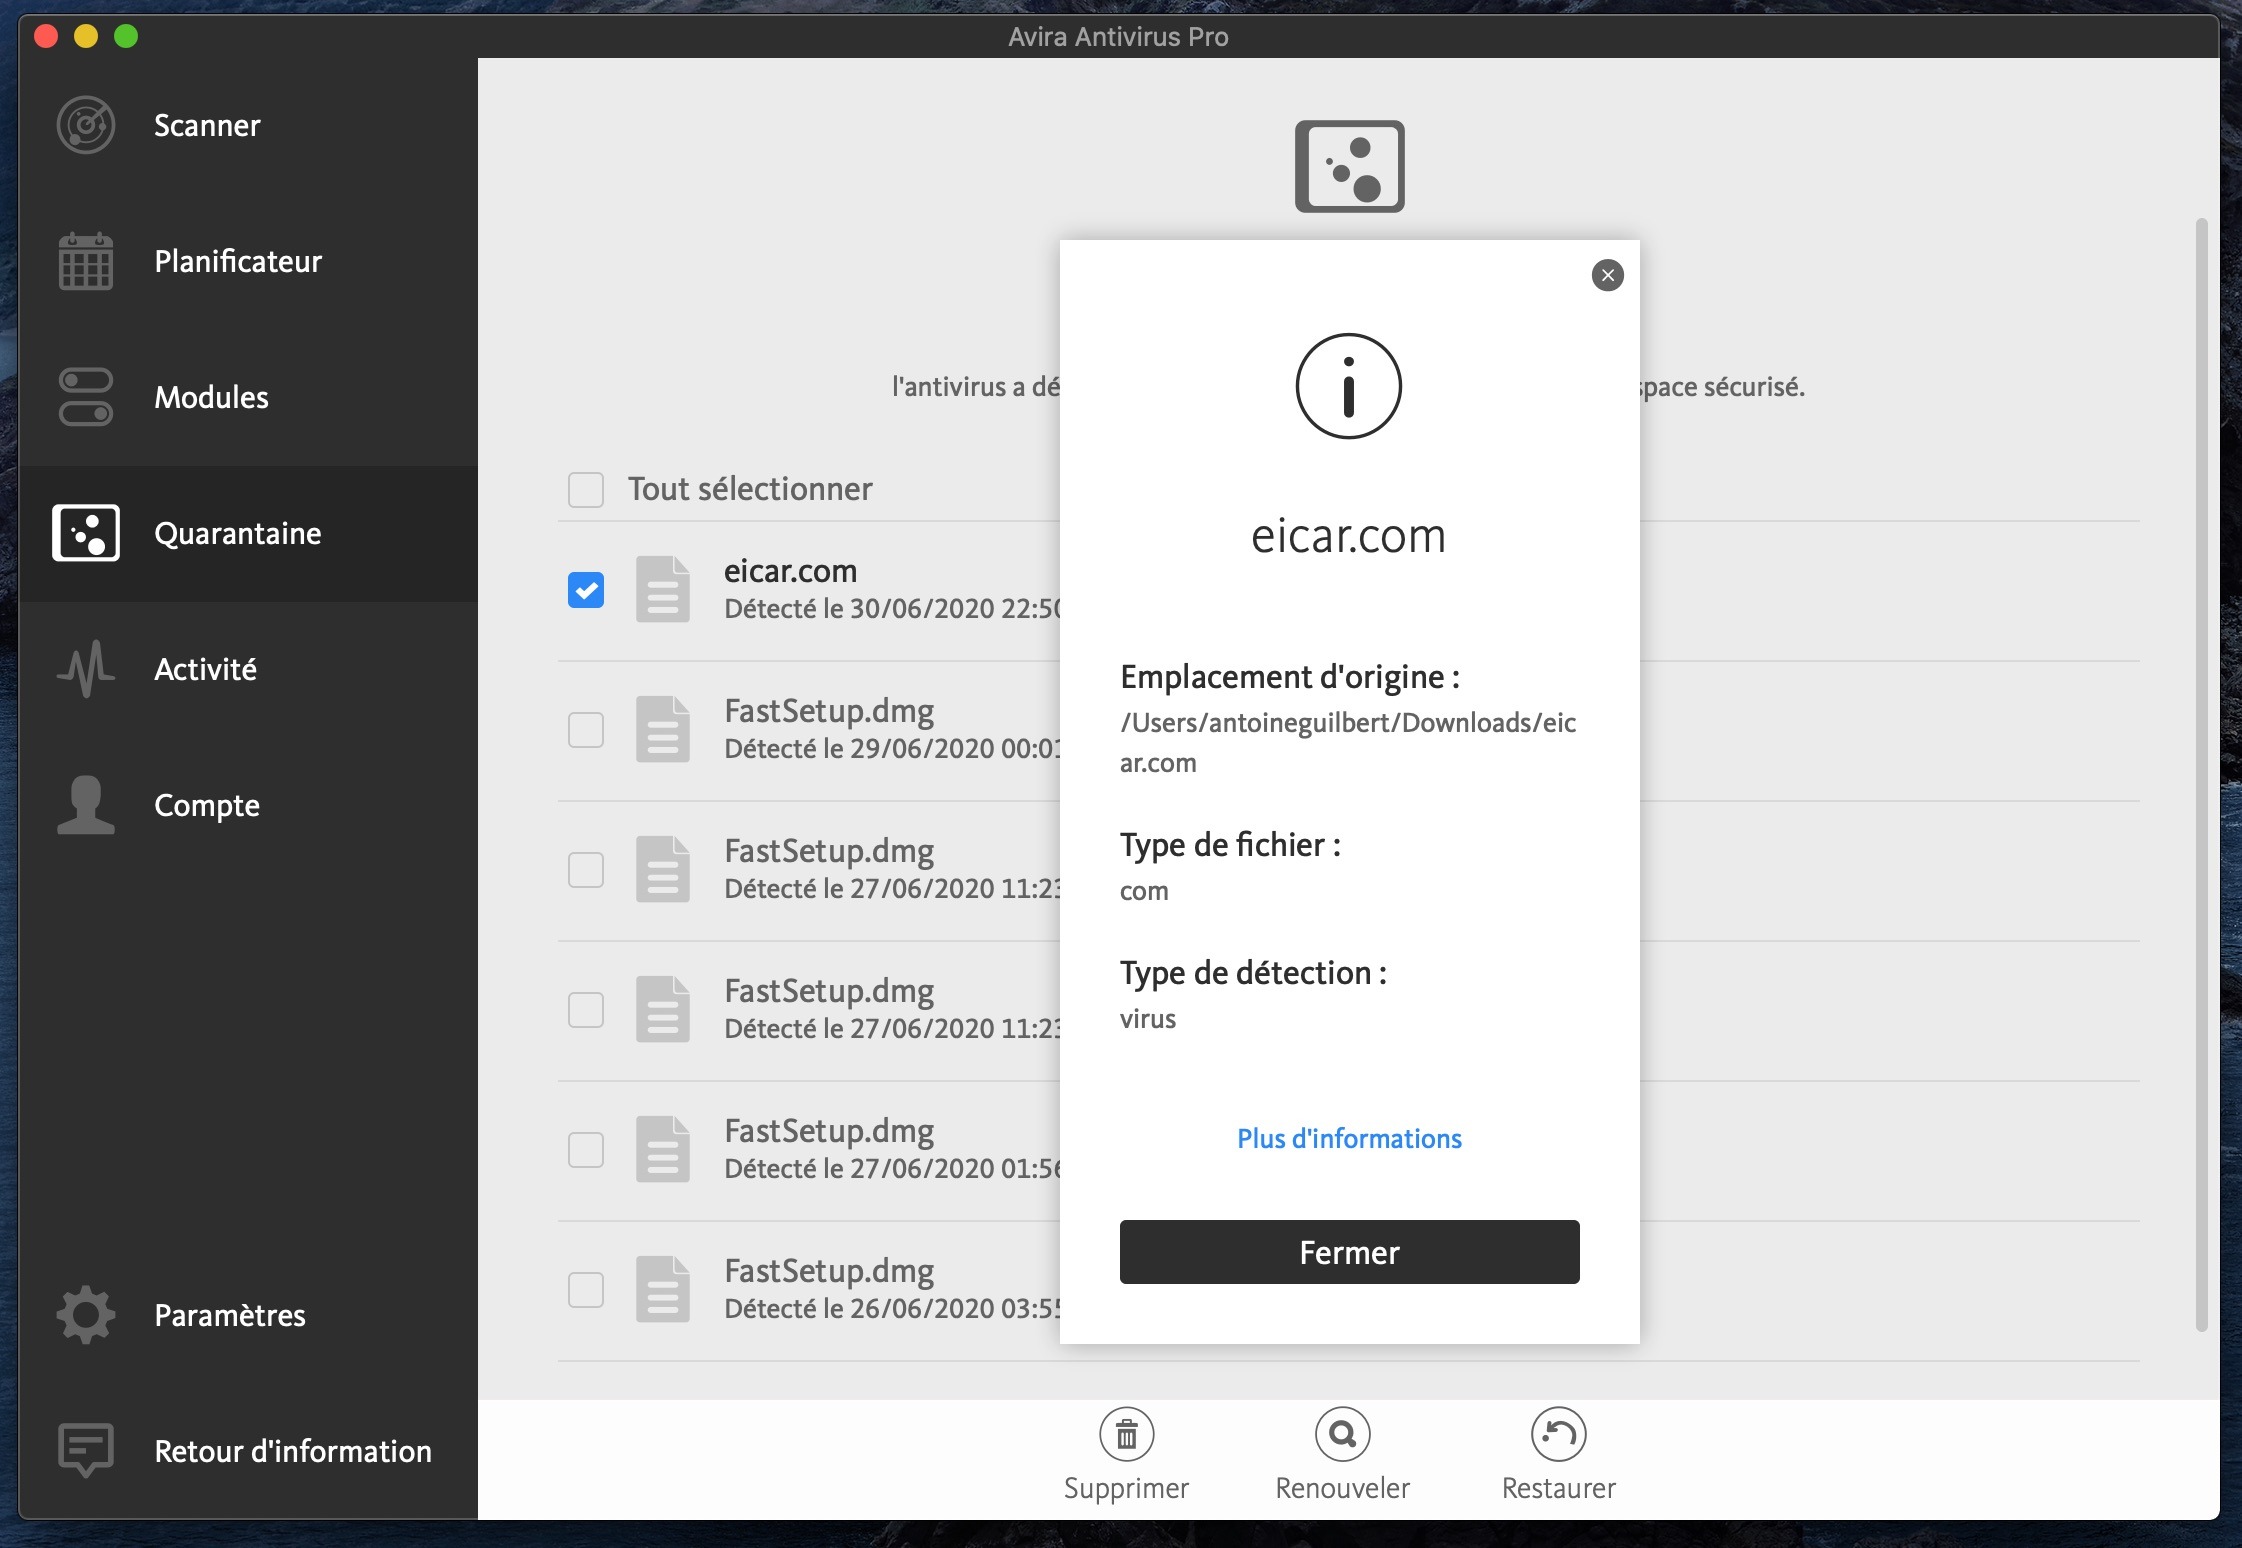The image size is (2242, 1548).
Task: Follow the Plus d'informations link
Action: tap(1349, 1138)
